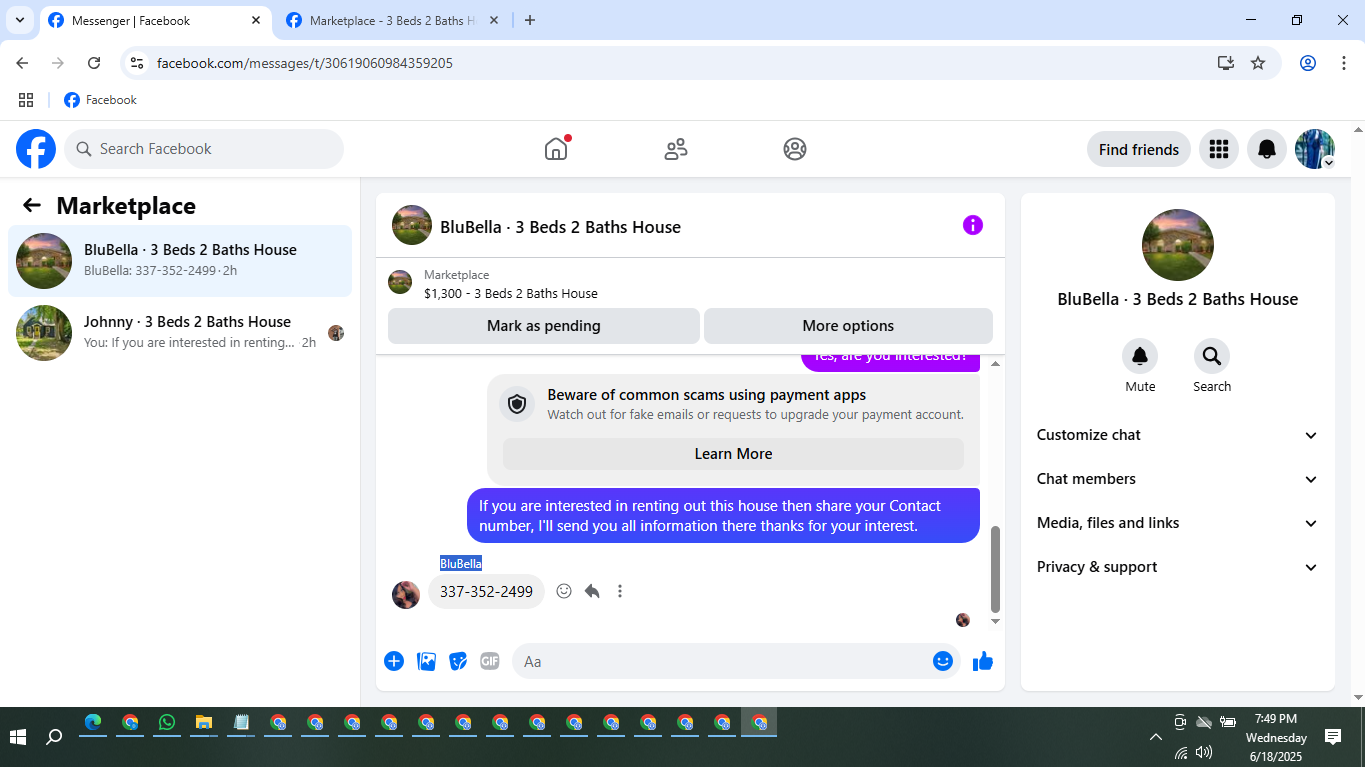Expand the Chat members section
The width and height of the screenshot is (1365, 767).
(1178, 479)
